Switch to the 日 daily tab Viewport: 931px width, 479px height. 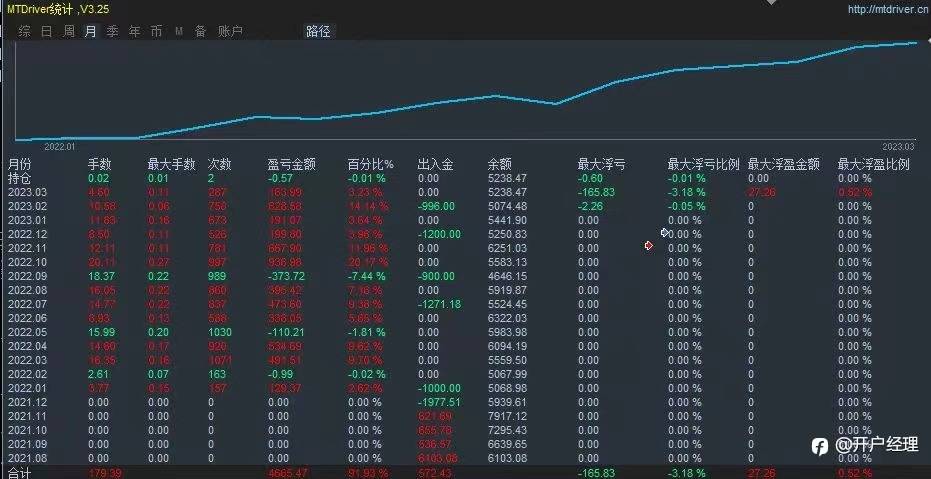47,31
